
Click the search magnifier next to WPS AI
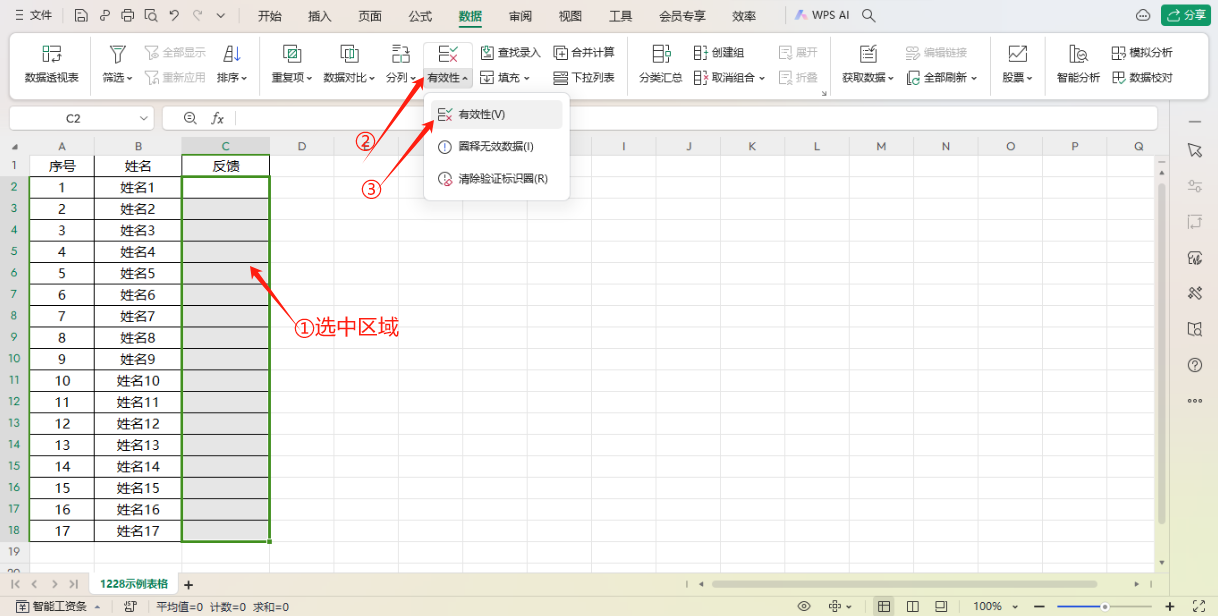[869, 15]
